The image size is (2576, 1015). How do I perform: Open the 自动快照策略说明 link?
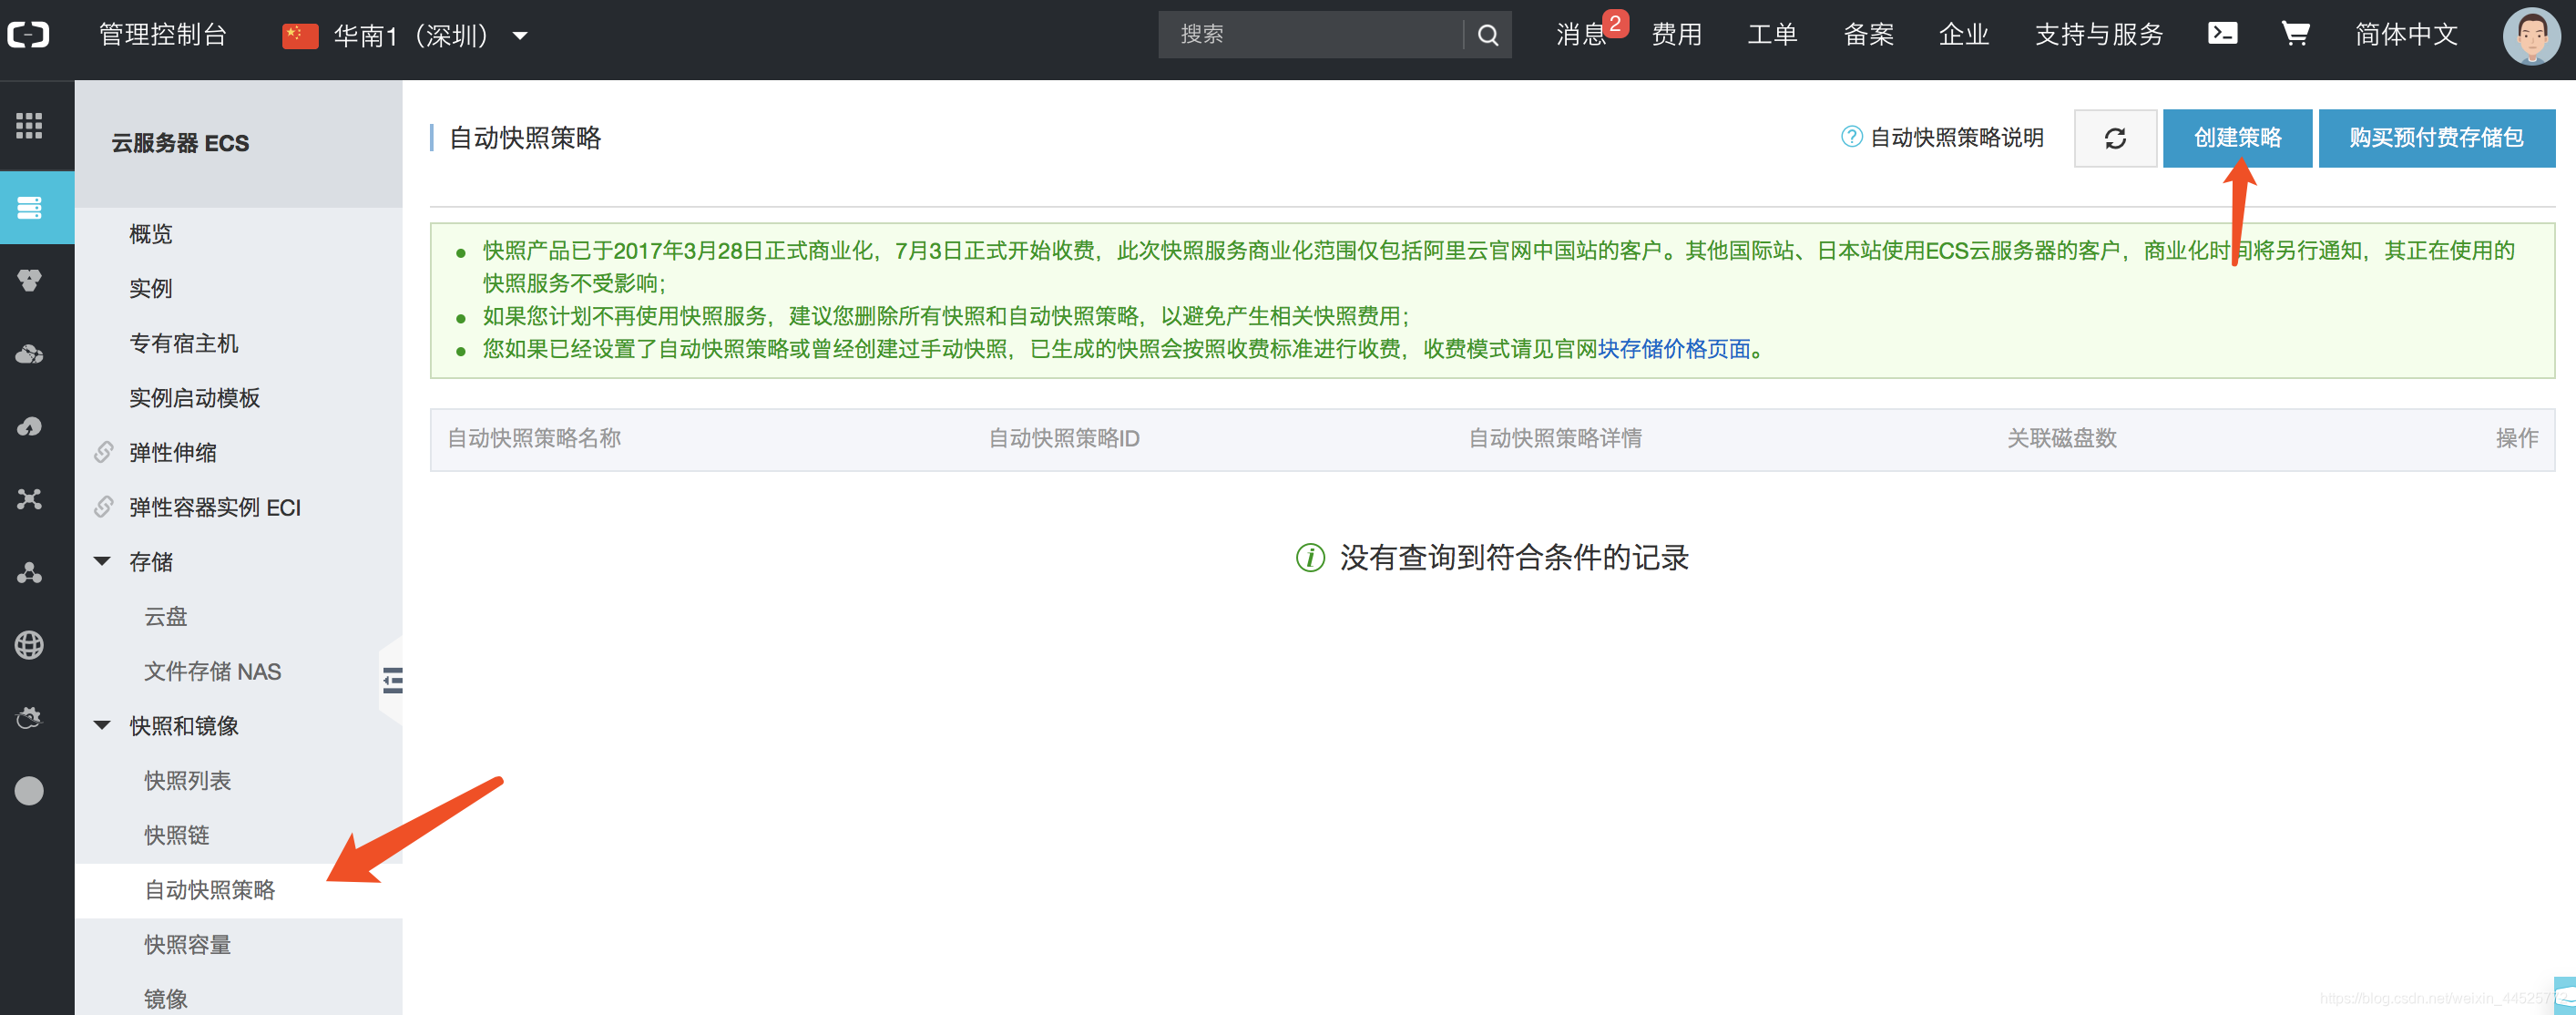point(1956,137)
